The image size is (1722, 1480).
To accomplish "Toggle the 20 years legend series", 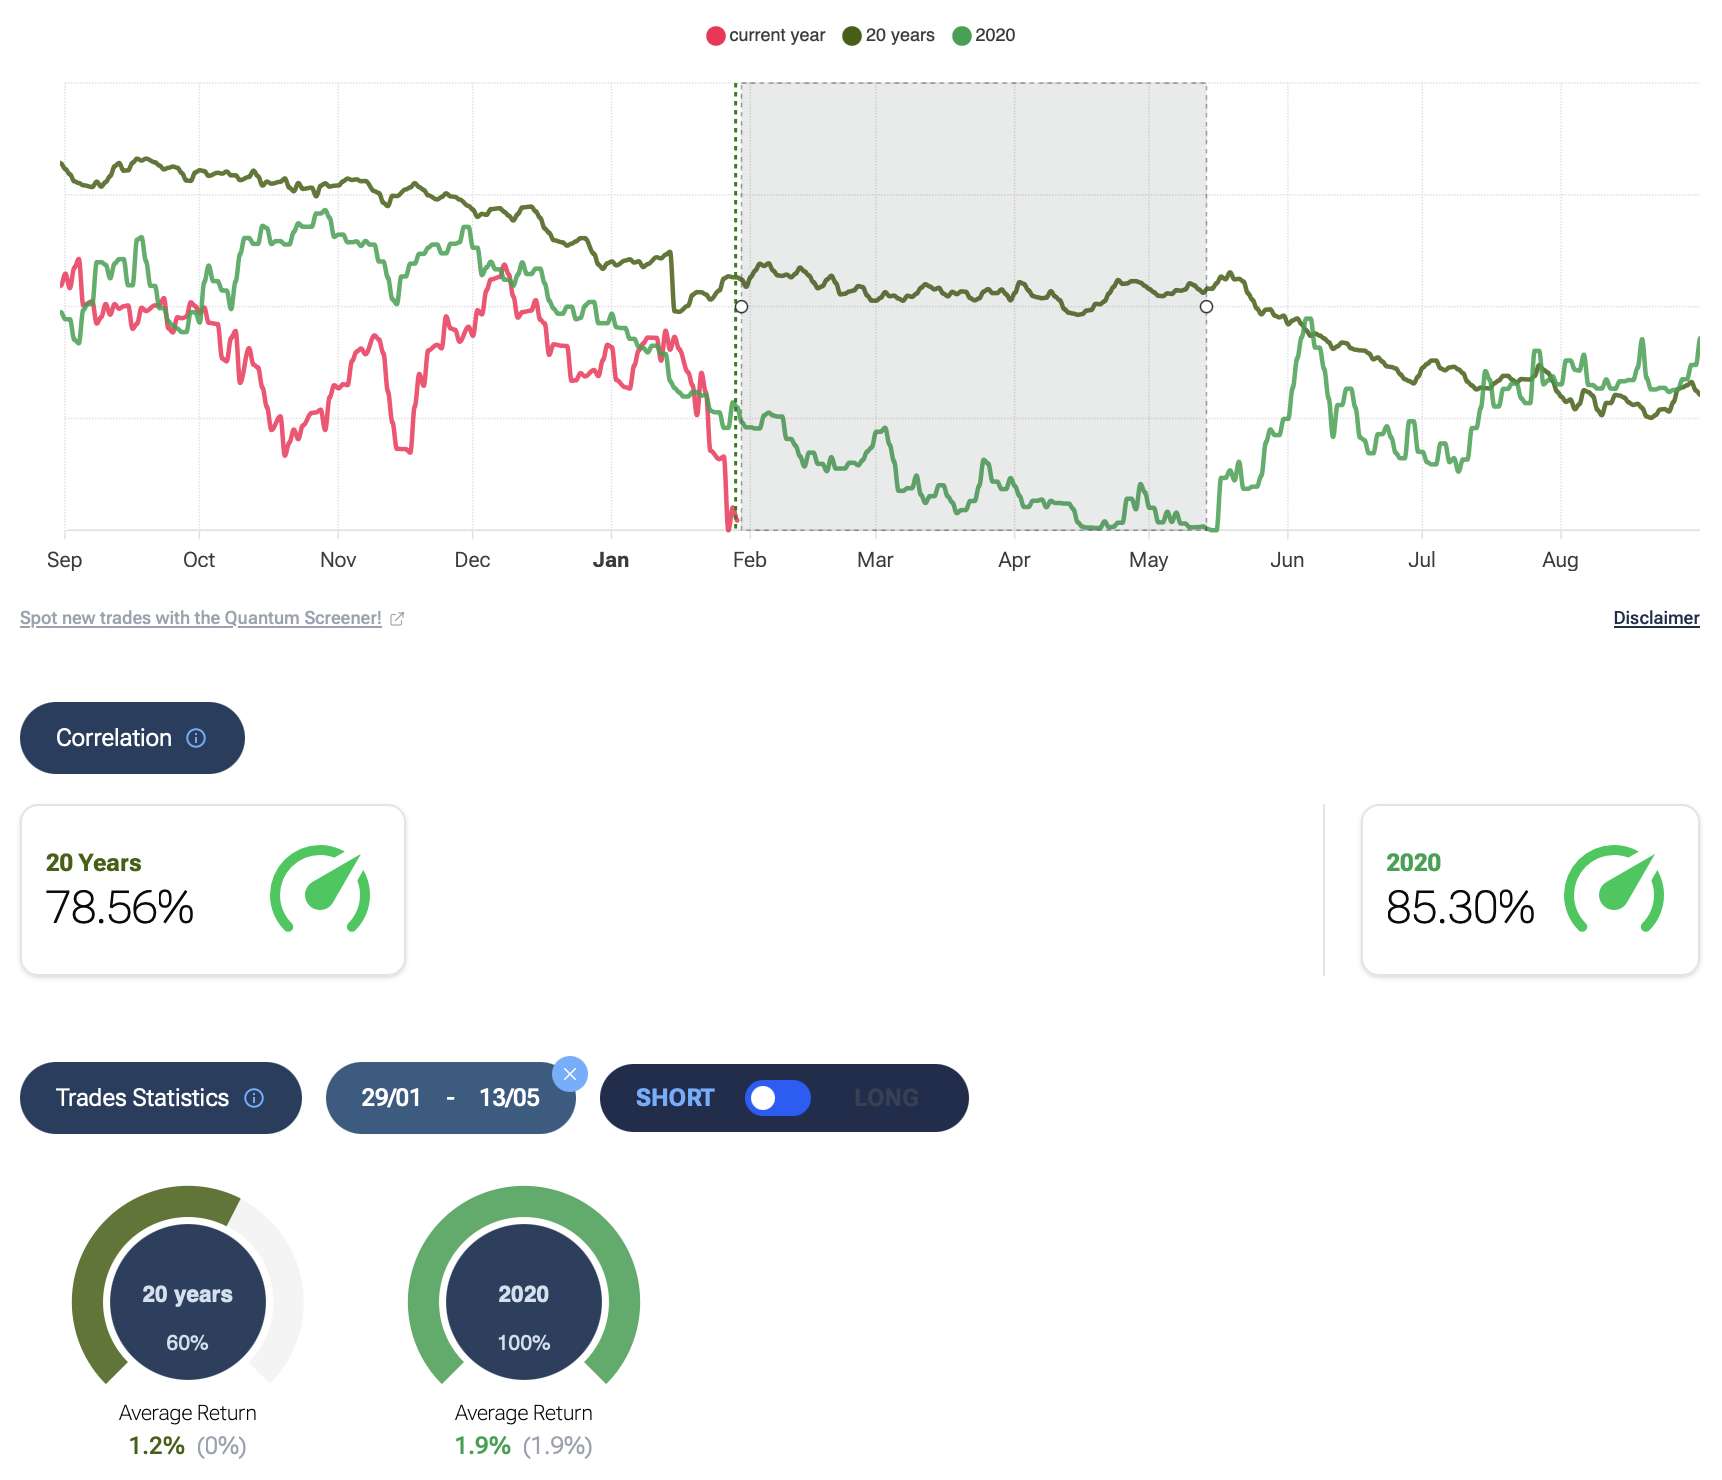I will coord(889,36).
